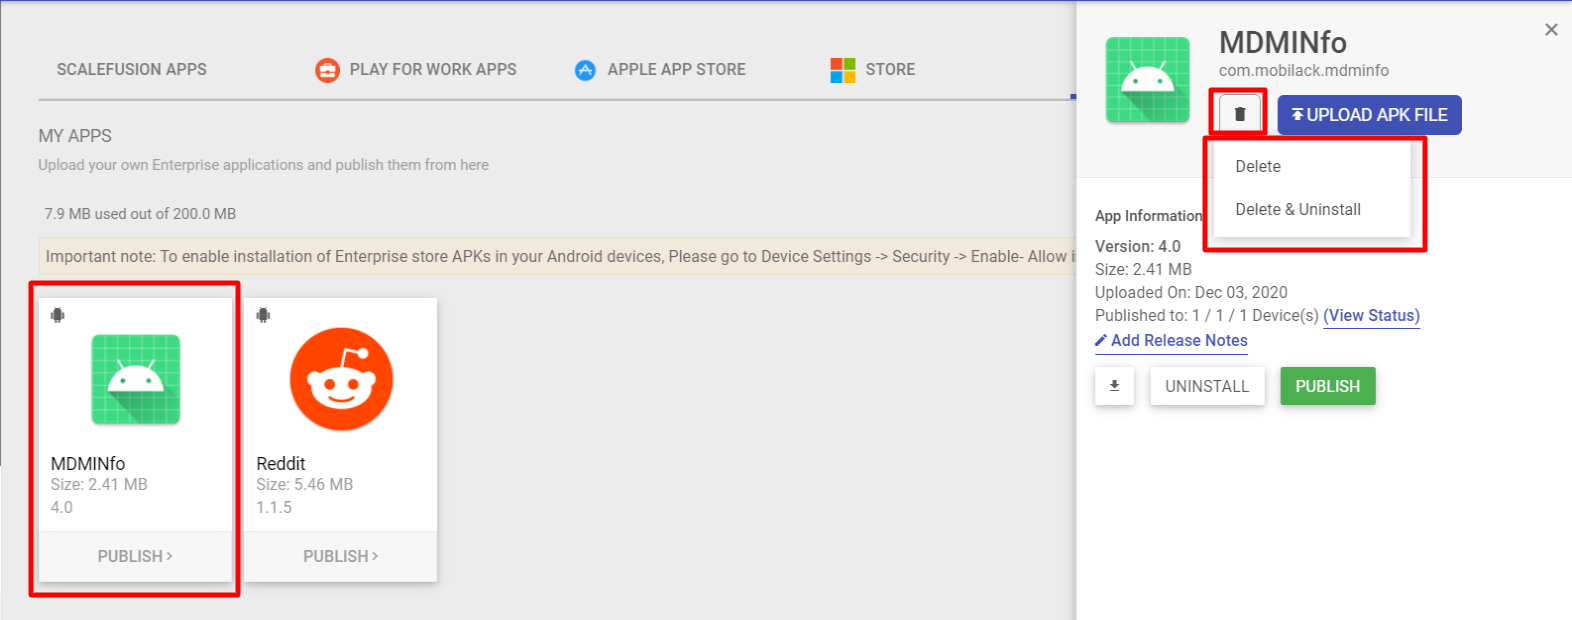
Task: Click Size: 5.46 MB on Reddit card
Action: click(305, 484)
